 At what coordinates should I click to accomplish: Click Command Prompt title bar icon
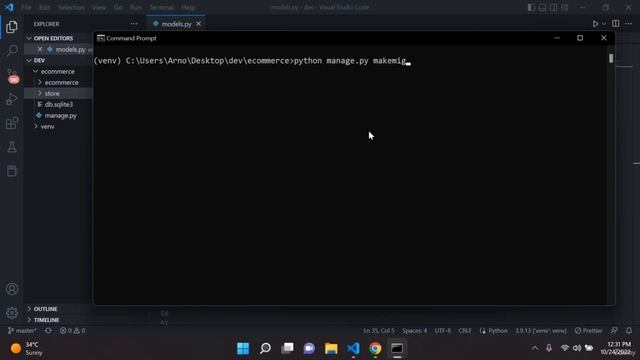point(100,38)
